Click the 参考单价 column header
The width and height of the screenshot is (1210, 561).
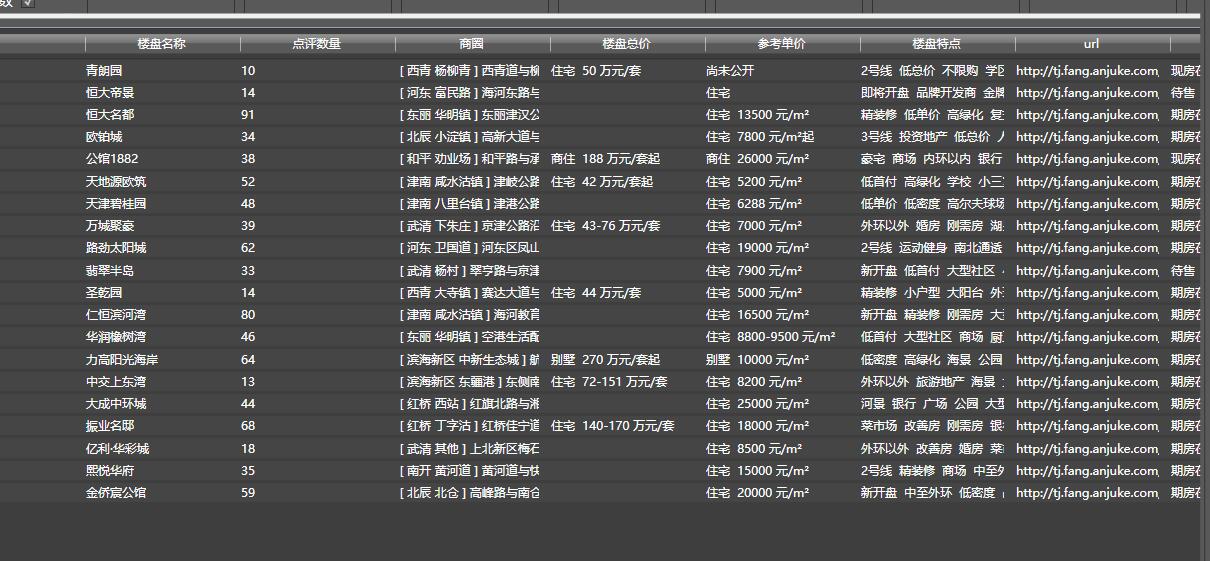pyautogui.click(x=782, y=44)
